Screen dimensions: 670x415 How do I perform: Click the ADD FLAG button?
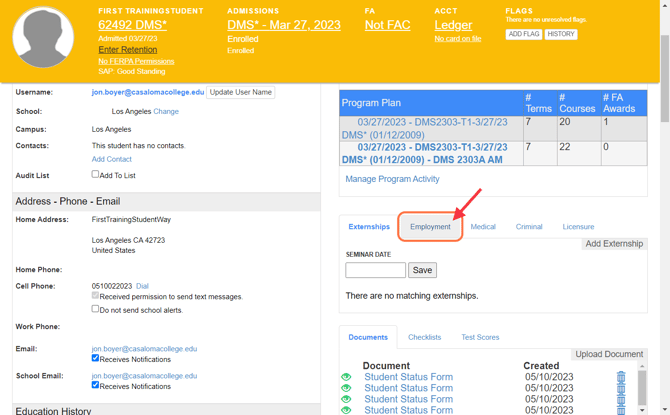click(x=524, y=34)
